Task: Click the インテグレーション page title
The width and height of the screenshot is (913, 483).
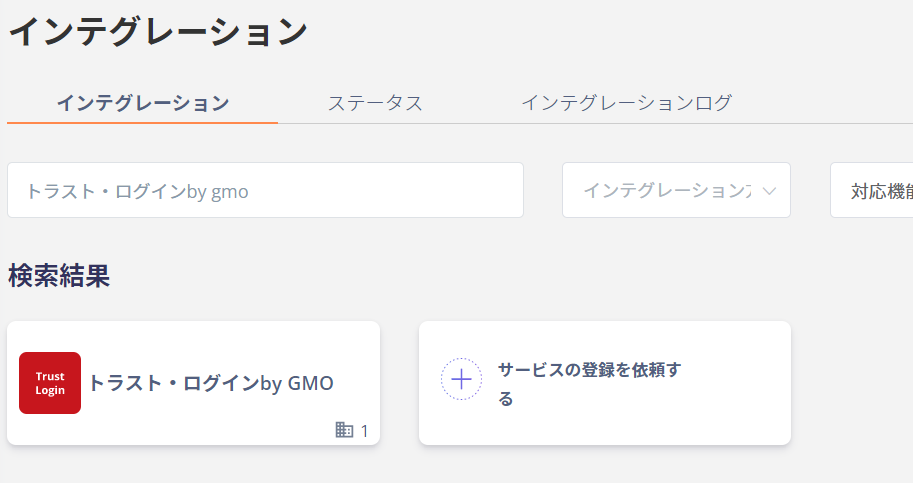Action: [158, 31]
